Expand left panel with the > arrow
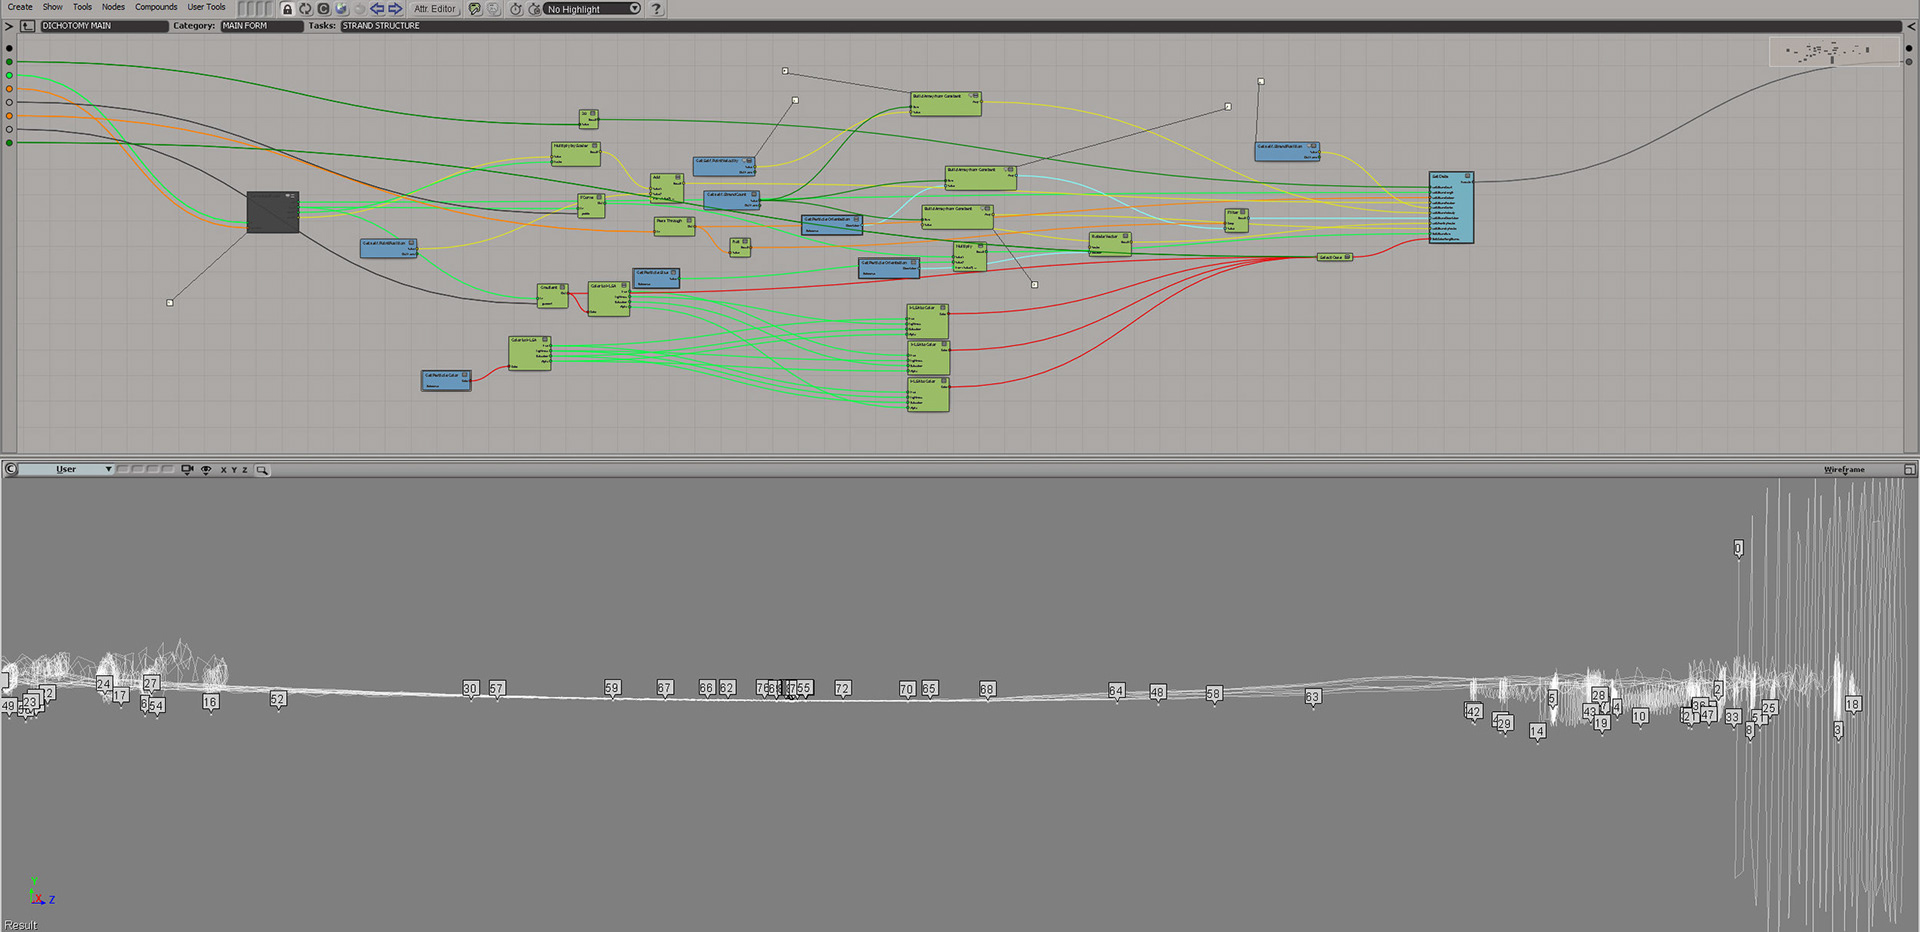 [9, 26]
